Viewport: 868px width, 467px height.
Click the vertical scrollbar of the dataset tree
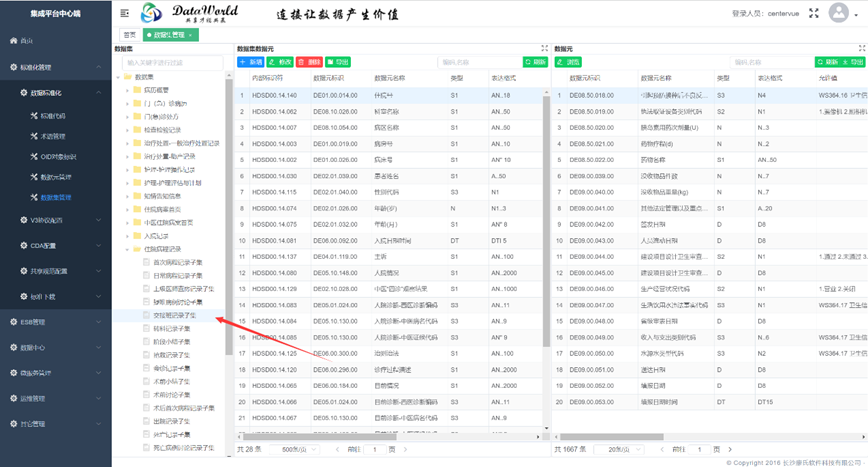(x=229, y=216)
